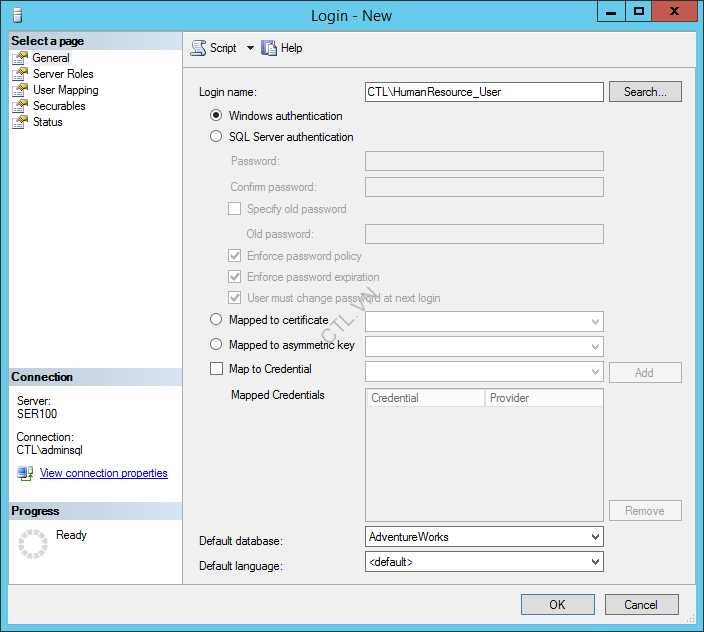Viewport: 704px width, 632px height.
Task: Open the Default language dropdown
Action: pyautogui.click(x=595, y=562)
